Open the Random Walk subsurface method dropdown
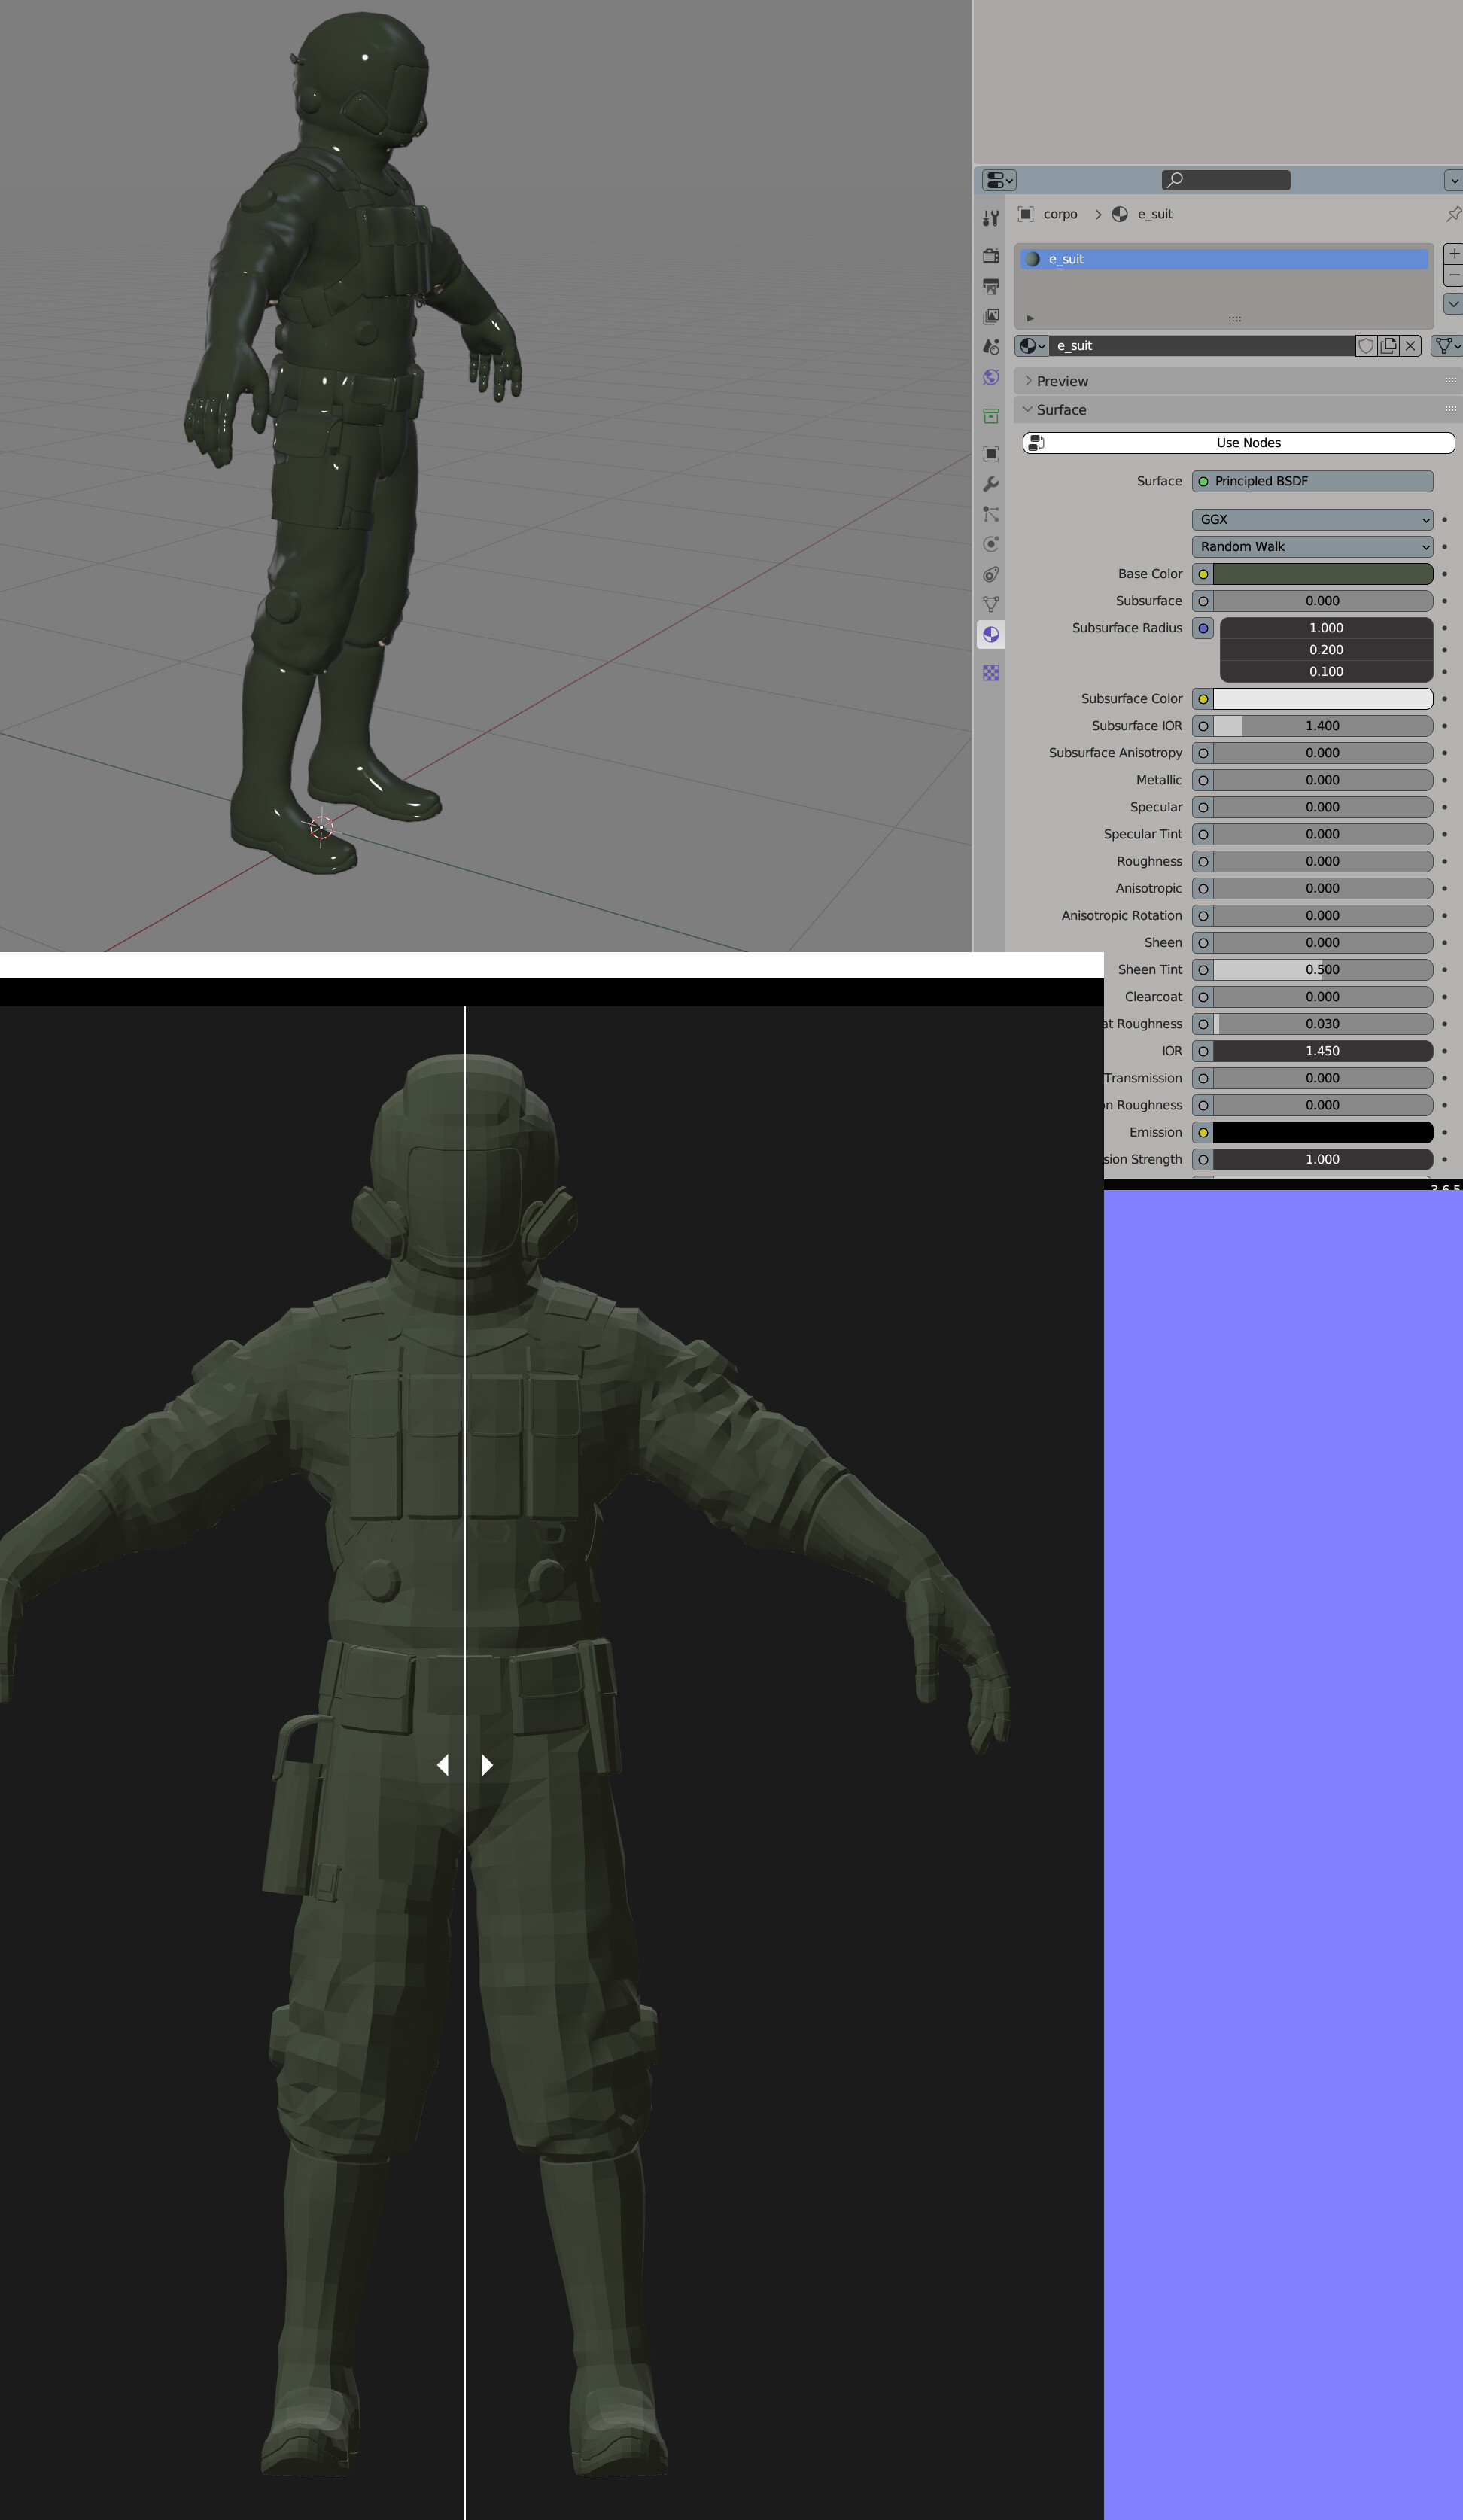 coord(1312,547)
